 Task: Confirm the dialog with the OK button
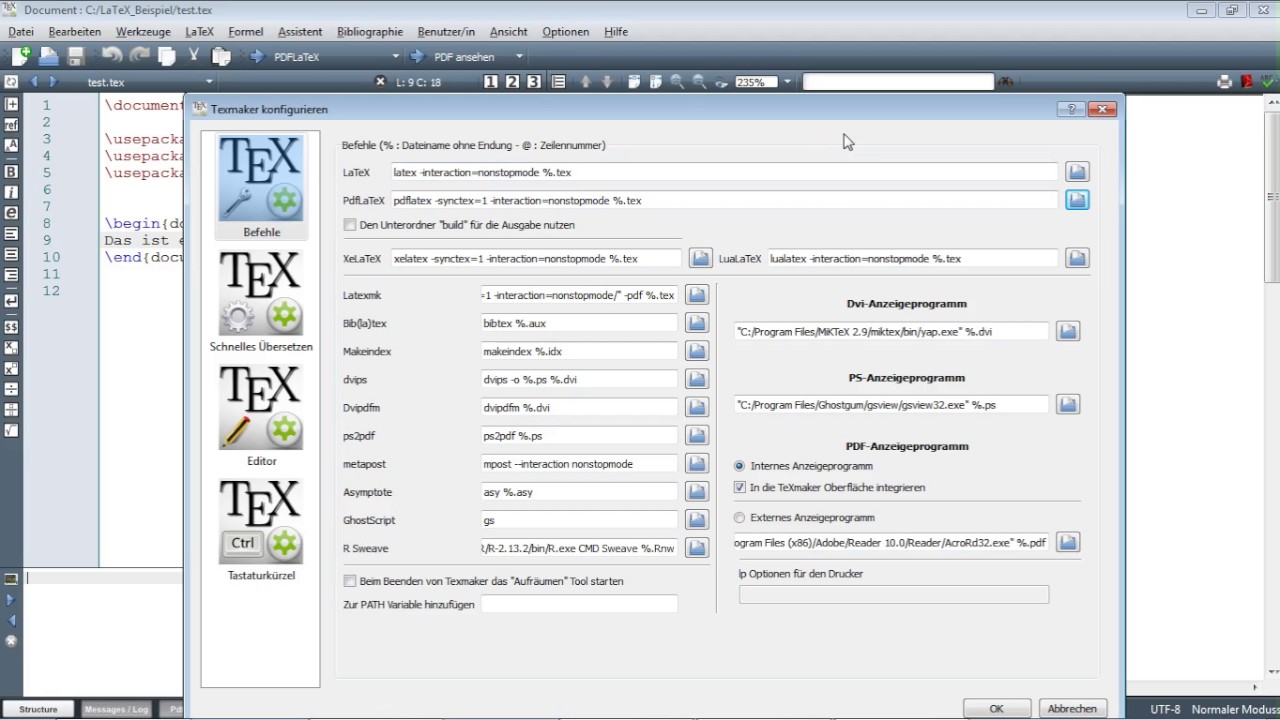pos(996,708)
